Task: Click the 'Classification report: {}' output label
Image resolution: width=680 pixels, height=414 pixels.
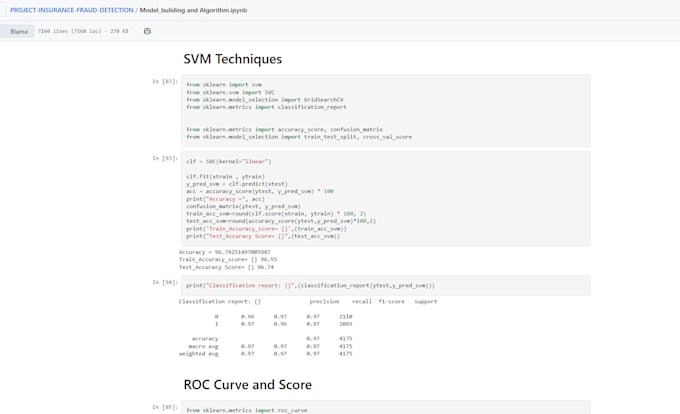Action: pos(220,301)
